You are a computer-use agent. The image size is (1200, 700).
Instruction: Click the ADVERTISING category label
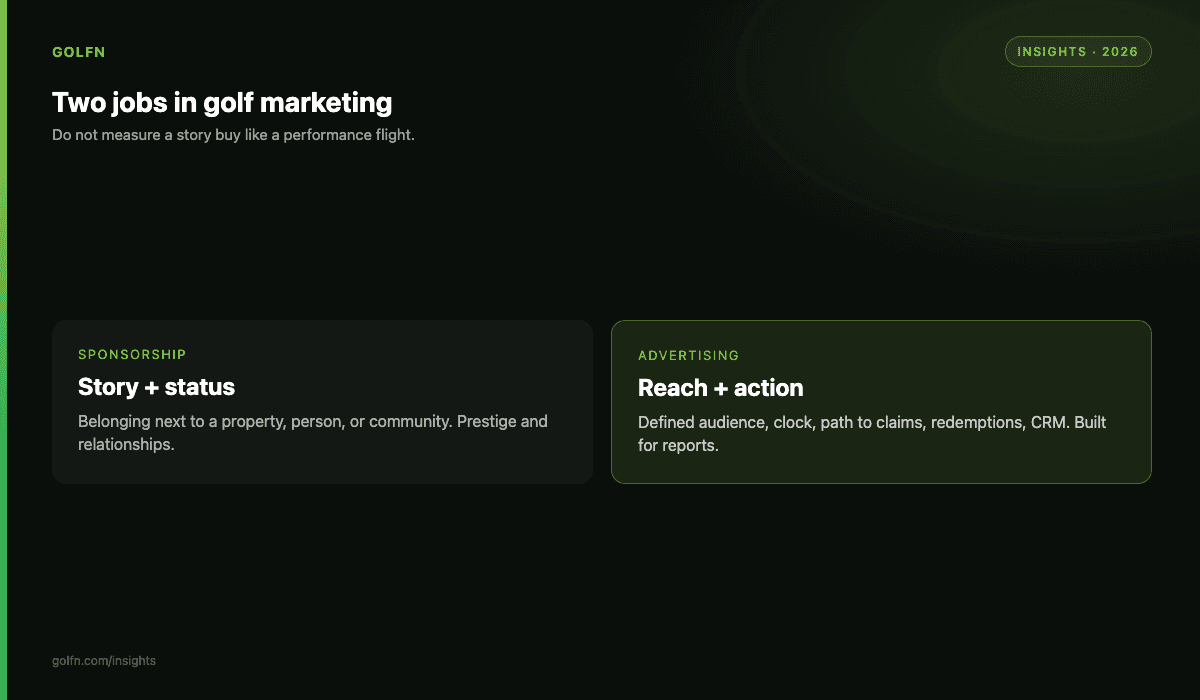tap(689, 355)
